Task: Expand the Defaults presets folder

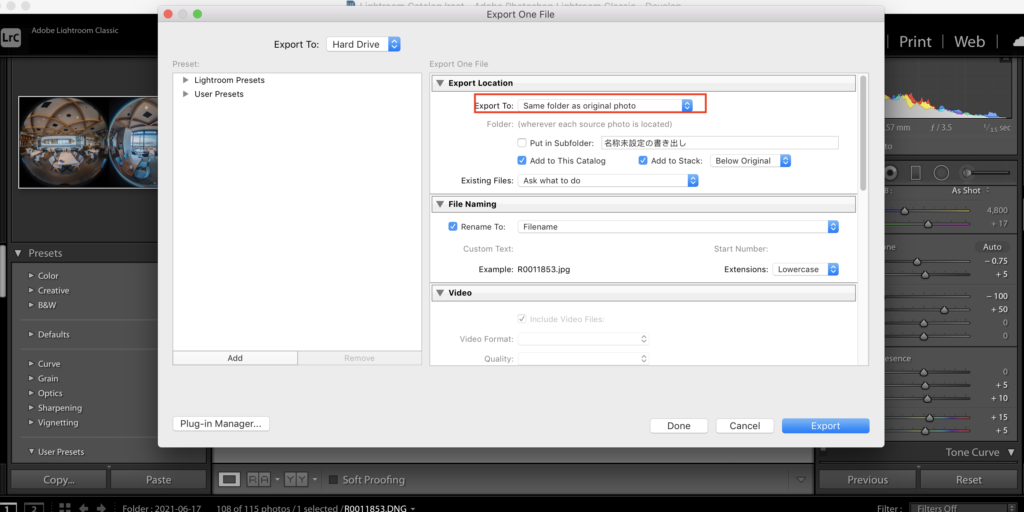Action: click(x=31, y=334)
